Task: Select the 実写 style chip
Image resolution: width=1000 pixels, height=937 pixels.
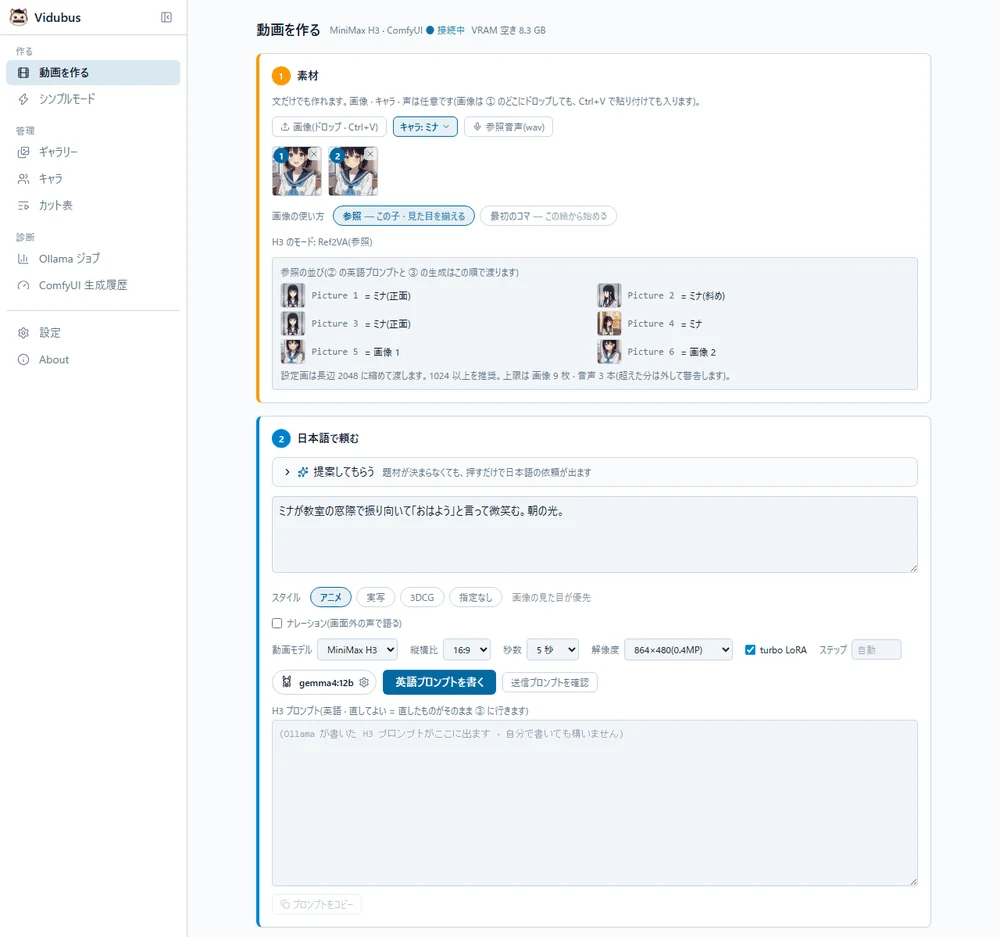Action: [376, 598]
